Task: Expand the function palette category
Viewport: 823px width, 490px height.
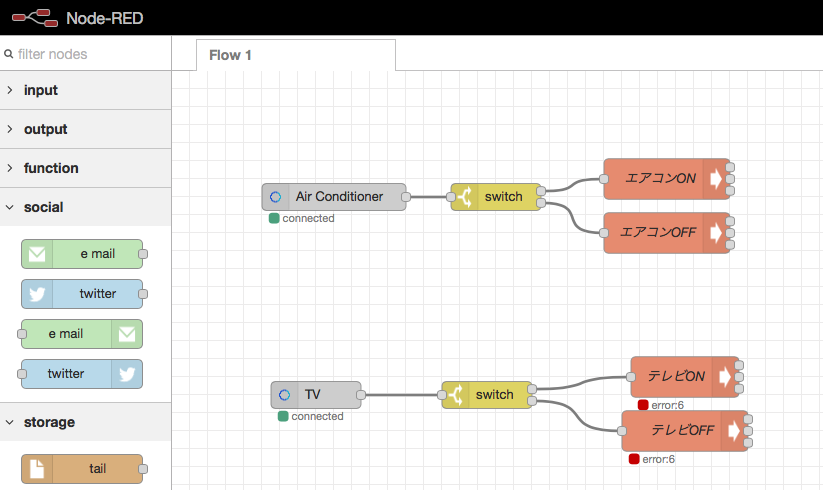Action: click(x=86, y=168)
